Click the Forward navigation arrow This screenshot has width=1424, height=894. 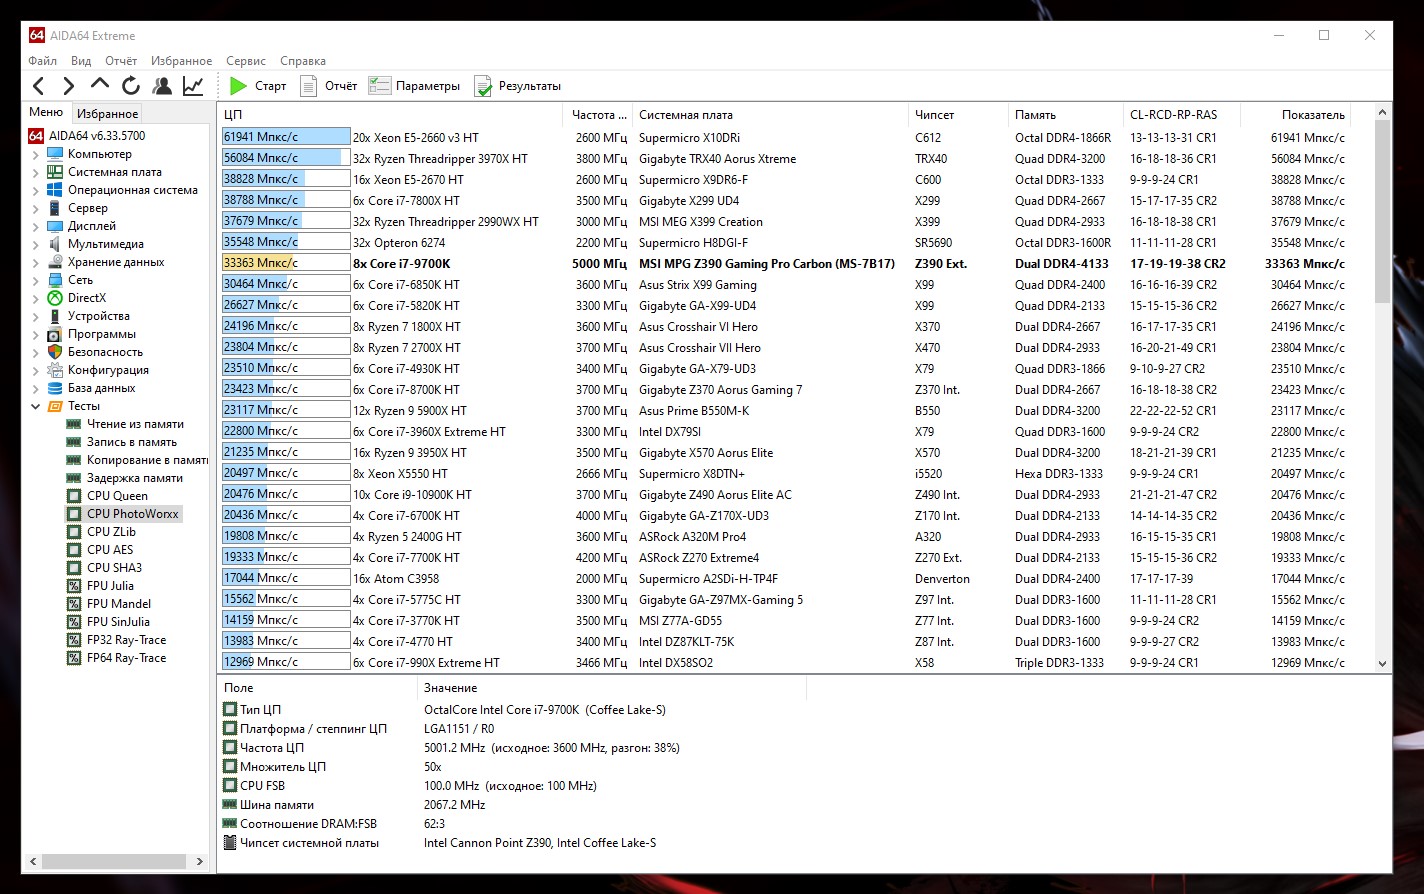tap(69, 86)
